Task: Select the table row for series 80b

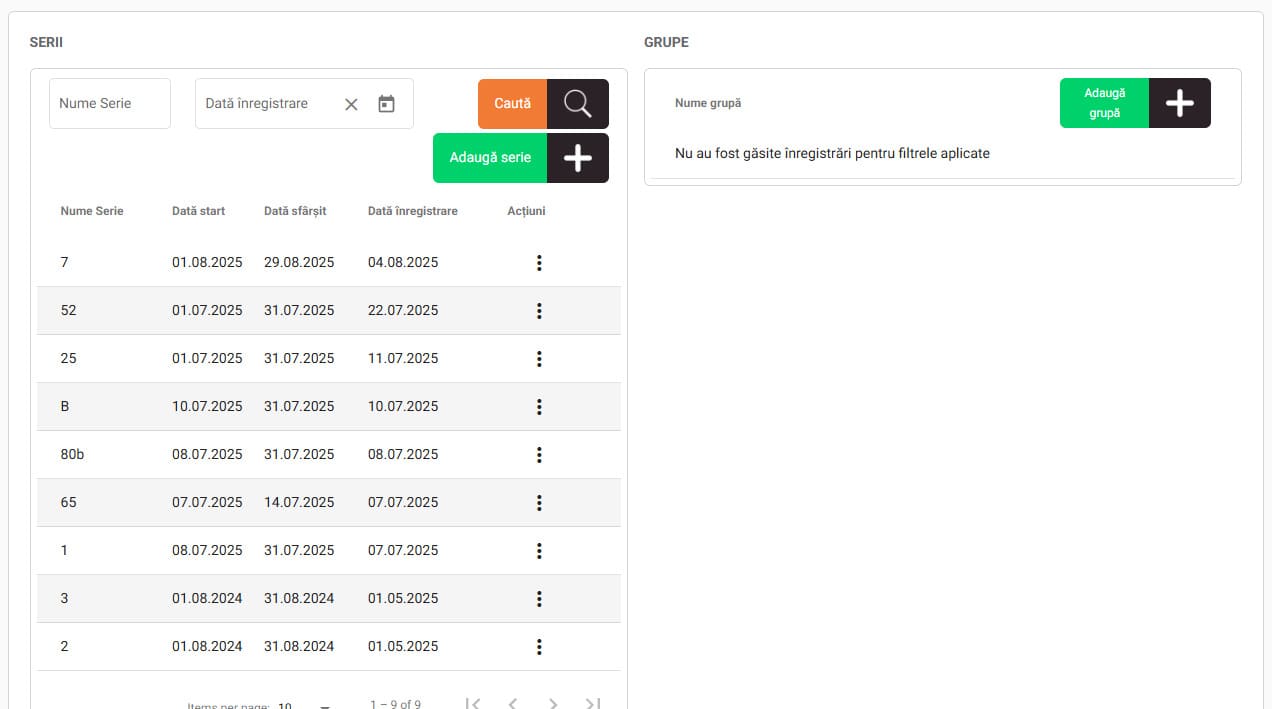Action: (x=300, y=455)
